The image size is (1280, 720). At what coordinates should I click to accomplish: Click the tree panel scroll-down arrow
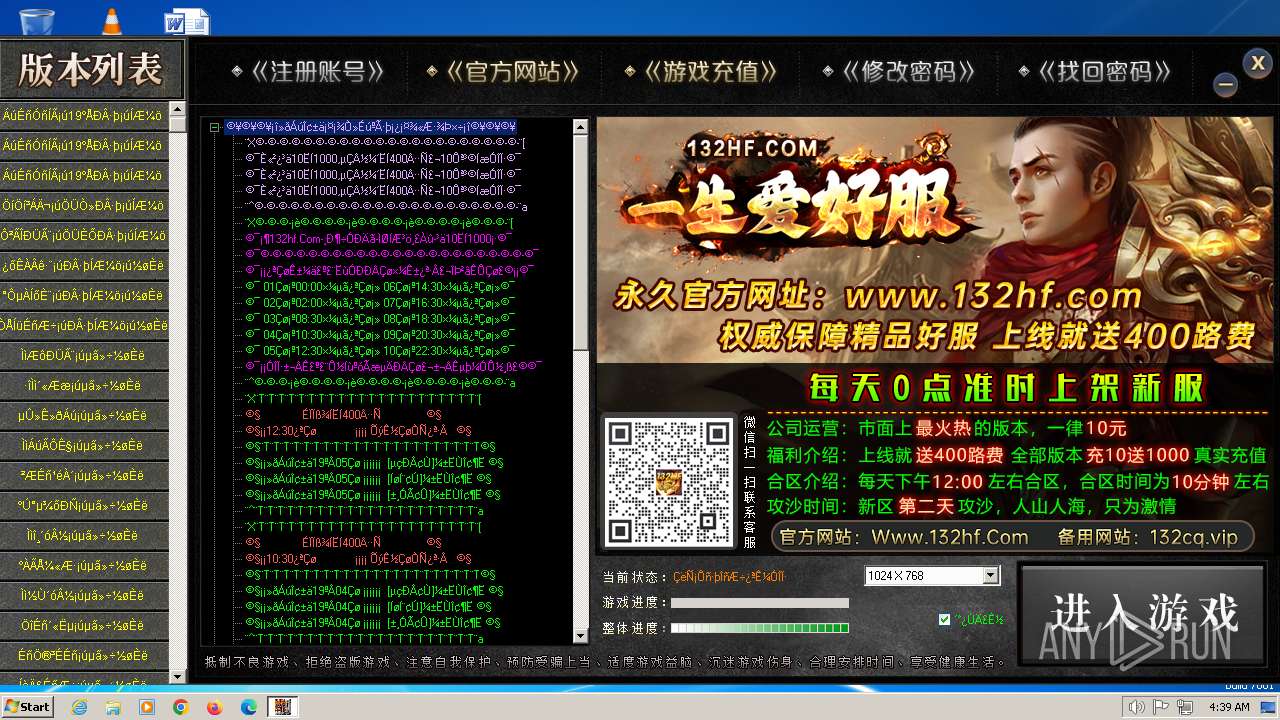[580, 636]
